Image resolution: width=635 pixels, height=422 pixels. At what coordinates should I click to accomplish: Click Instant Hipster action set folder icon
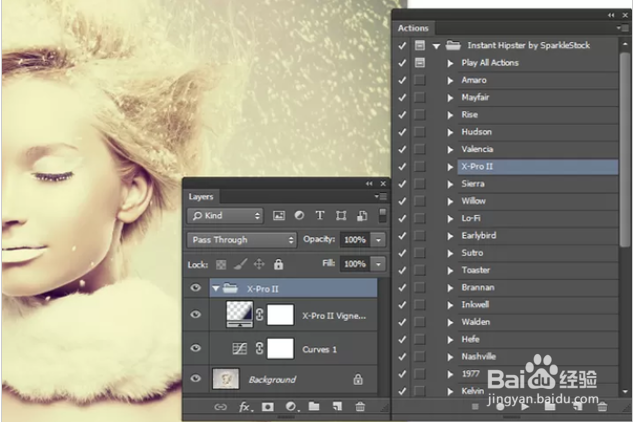click(x=453, y=45)
